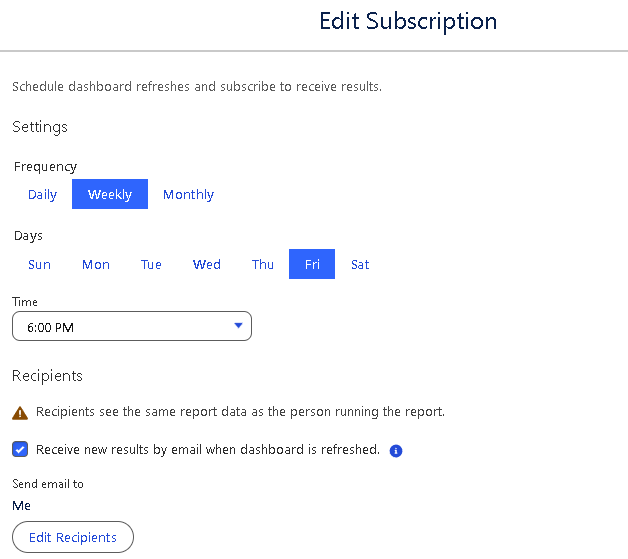Deselect the highlighted Fri day
628x559 pixels.
[x=312, y=265]
